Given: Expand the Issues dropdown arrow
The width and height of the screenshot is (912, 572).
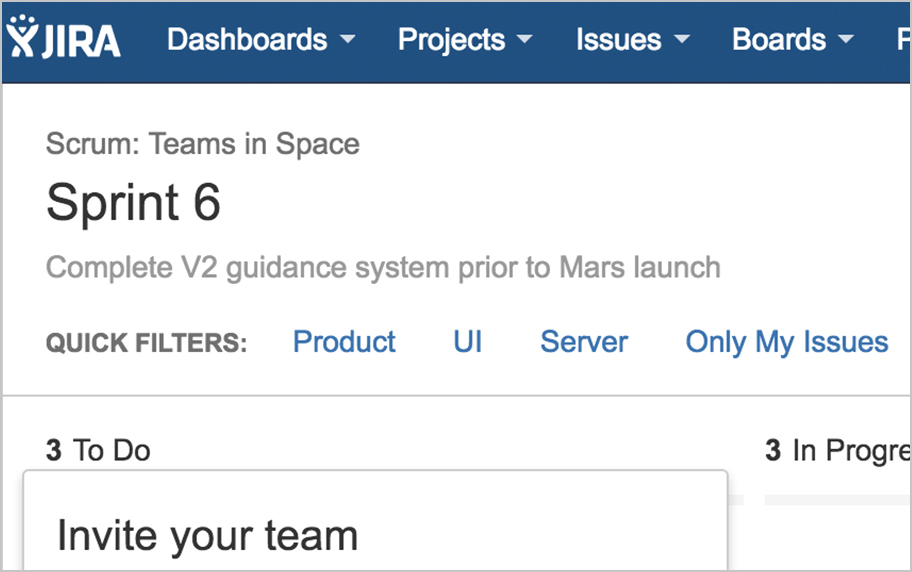Looking at the screenshot, I should [x=682, y=39].
